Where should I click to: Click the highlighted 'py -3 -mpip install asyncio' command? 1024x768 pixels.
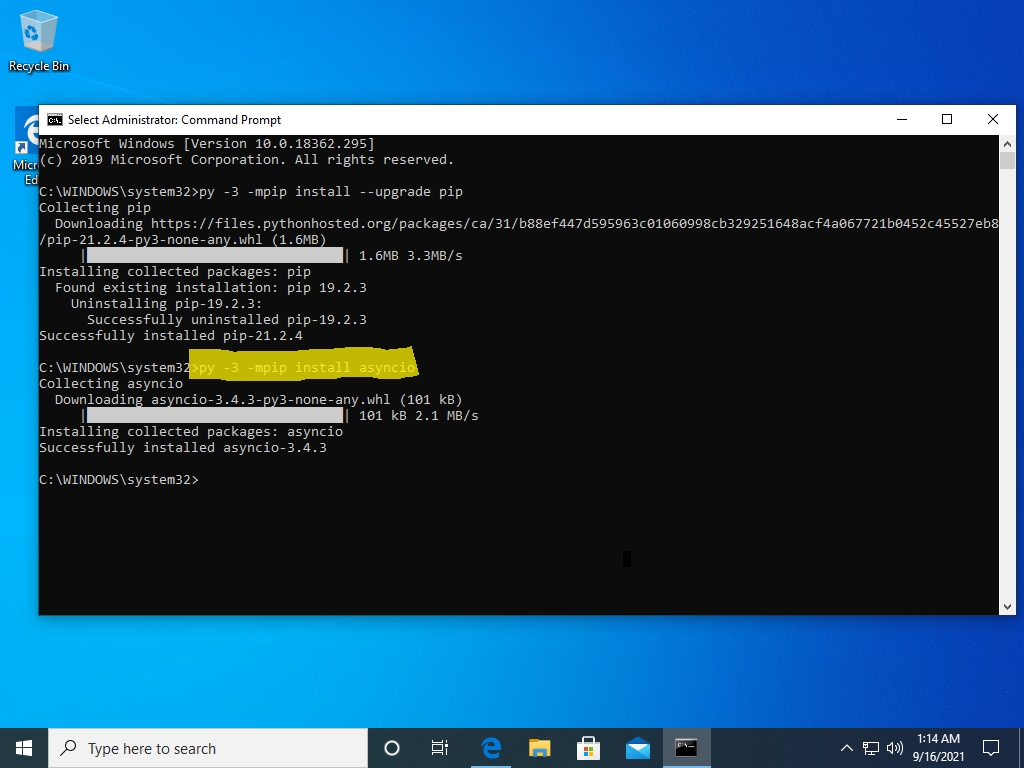point(307,368)
